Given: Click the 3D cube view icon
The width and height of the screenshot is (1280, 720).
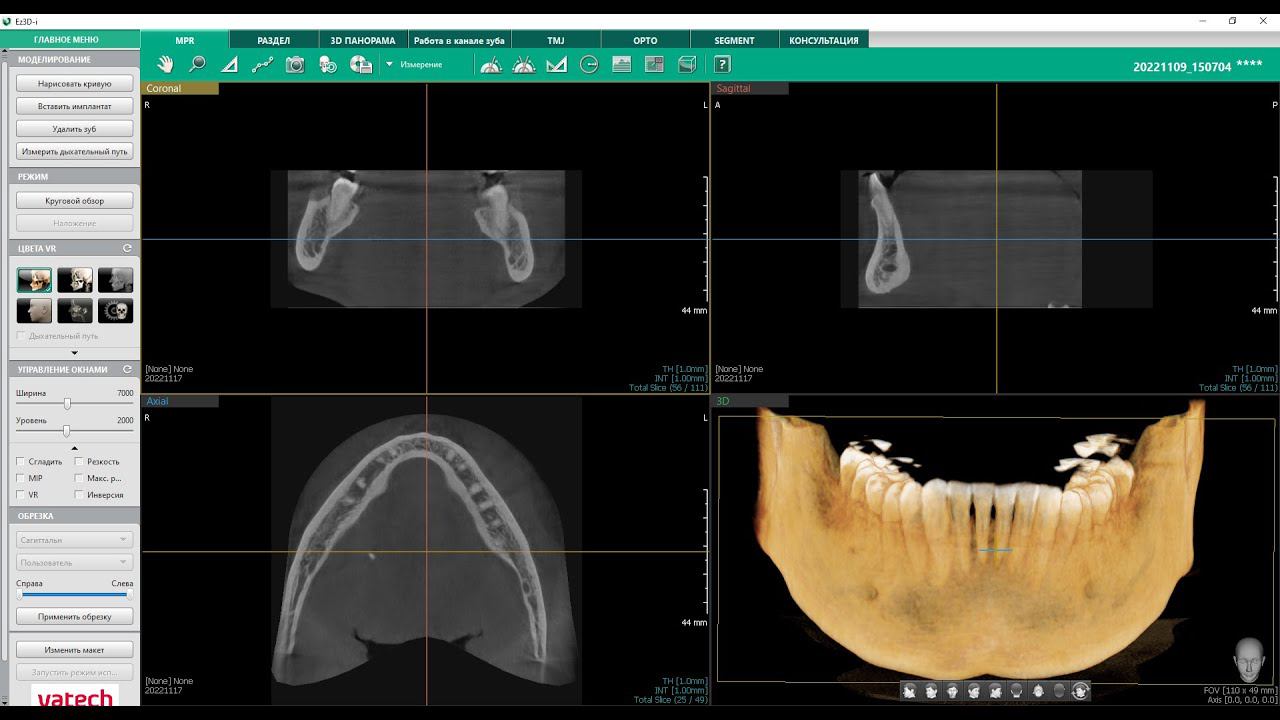Looking at the screenshot, I should pos(687,64).
